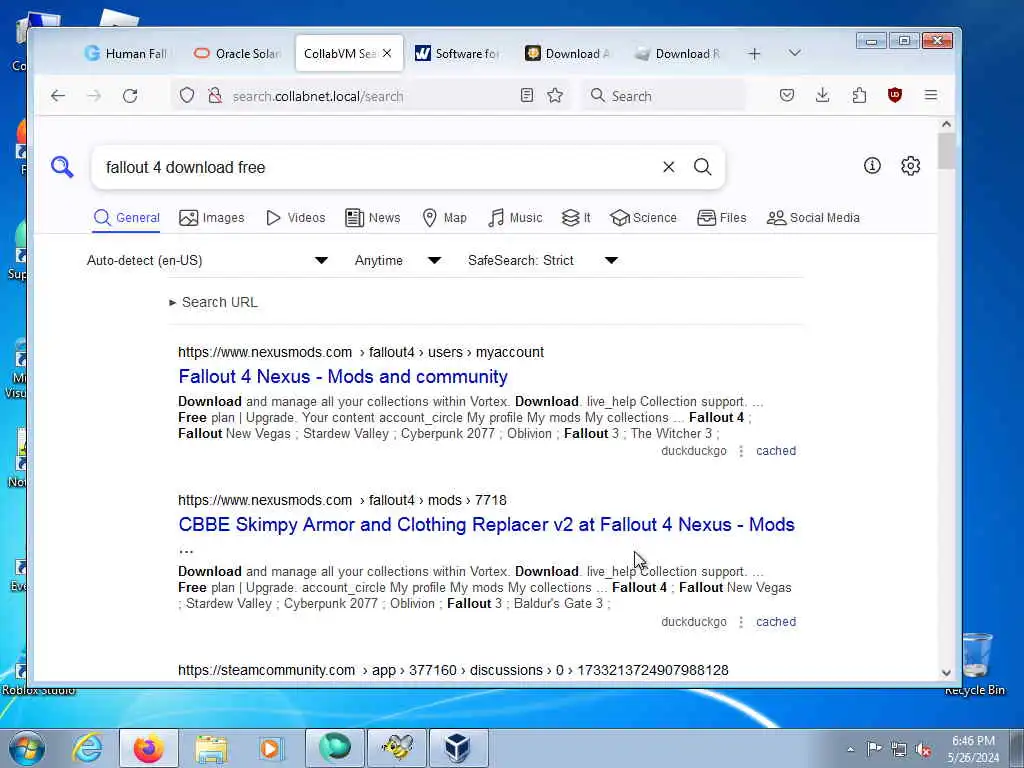The image size is (1024, 768).
Task: Open the language Auto-detect (en-US) dropdown
Action: [207, 261]
